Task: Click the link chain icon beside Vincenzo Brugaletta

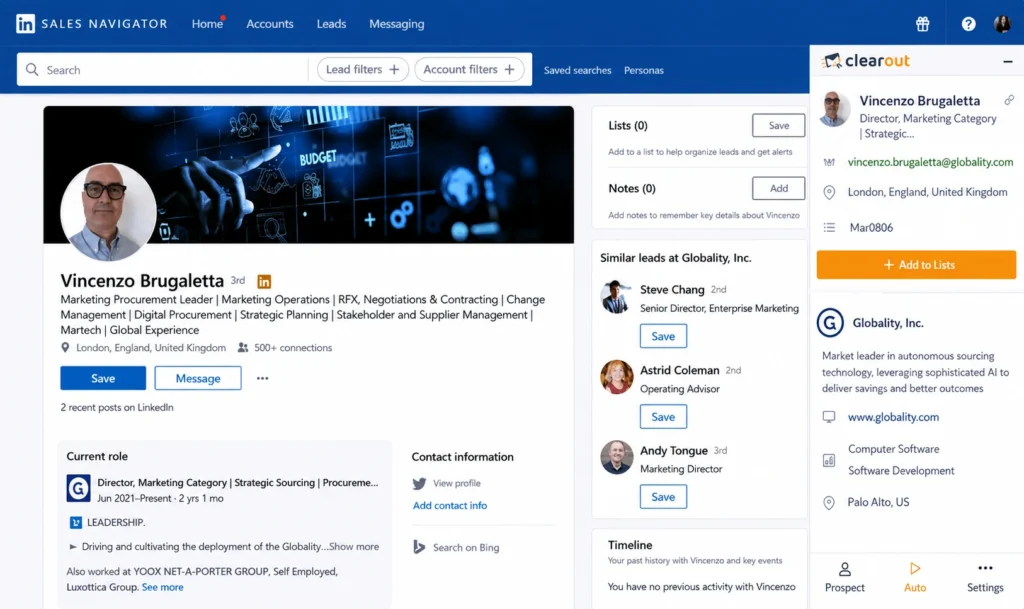Action: [1009, 100]
